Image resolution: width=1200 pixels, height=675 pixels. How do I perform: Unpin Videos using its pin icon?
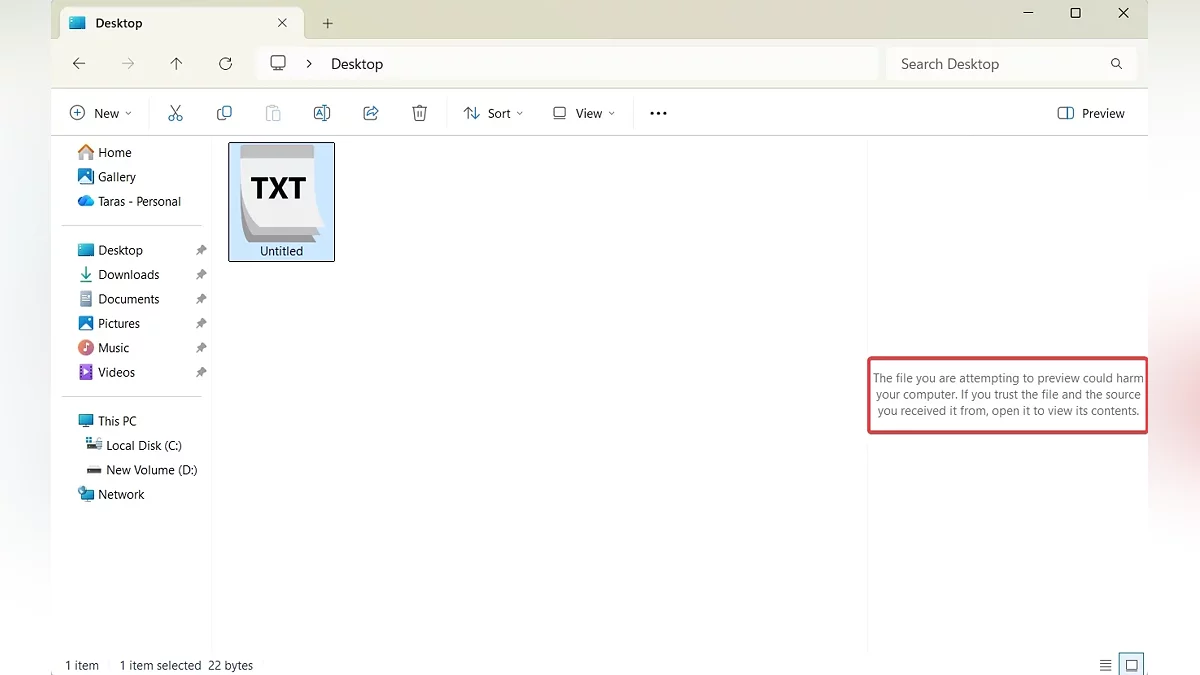click(201, 372)
